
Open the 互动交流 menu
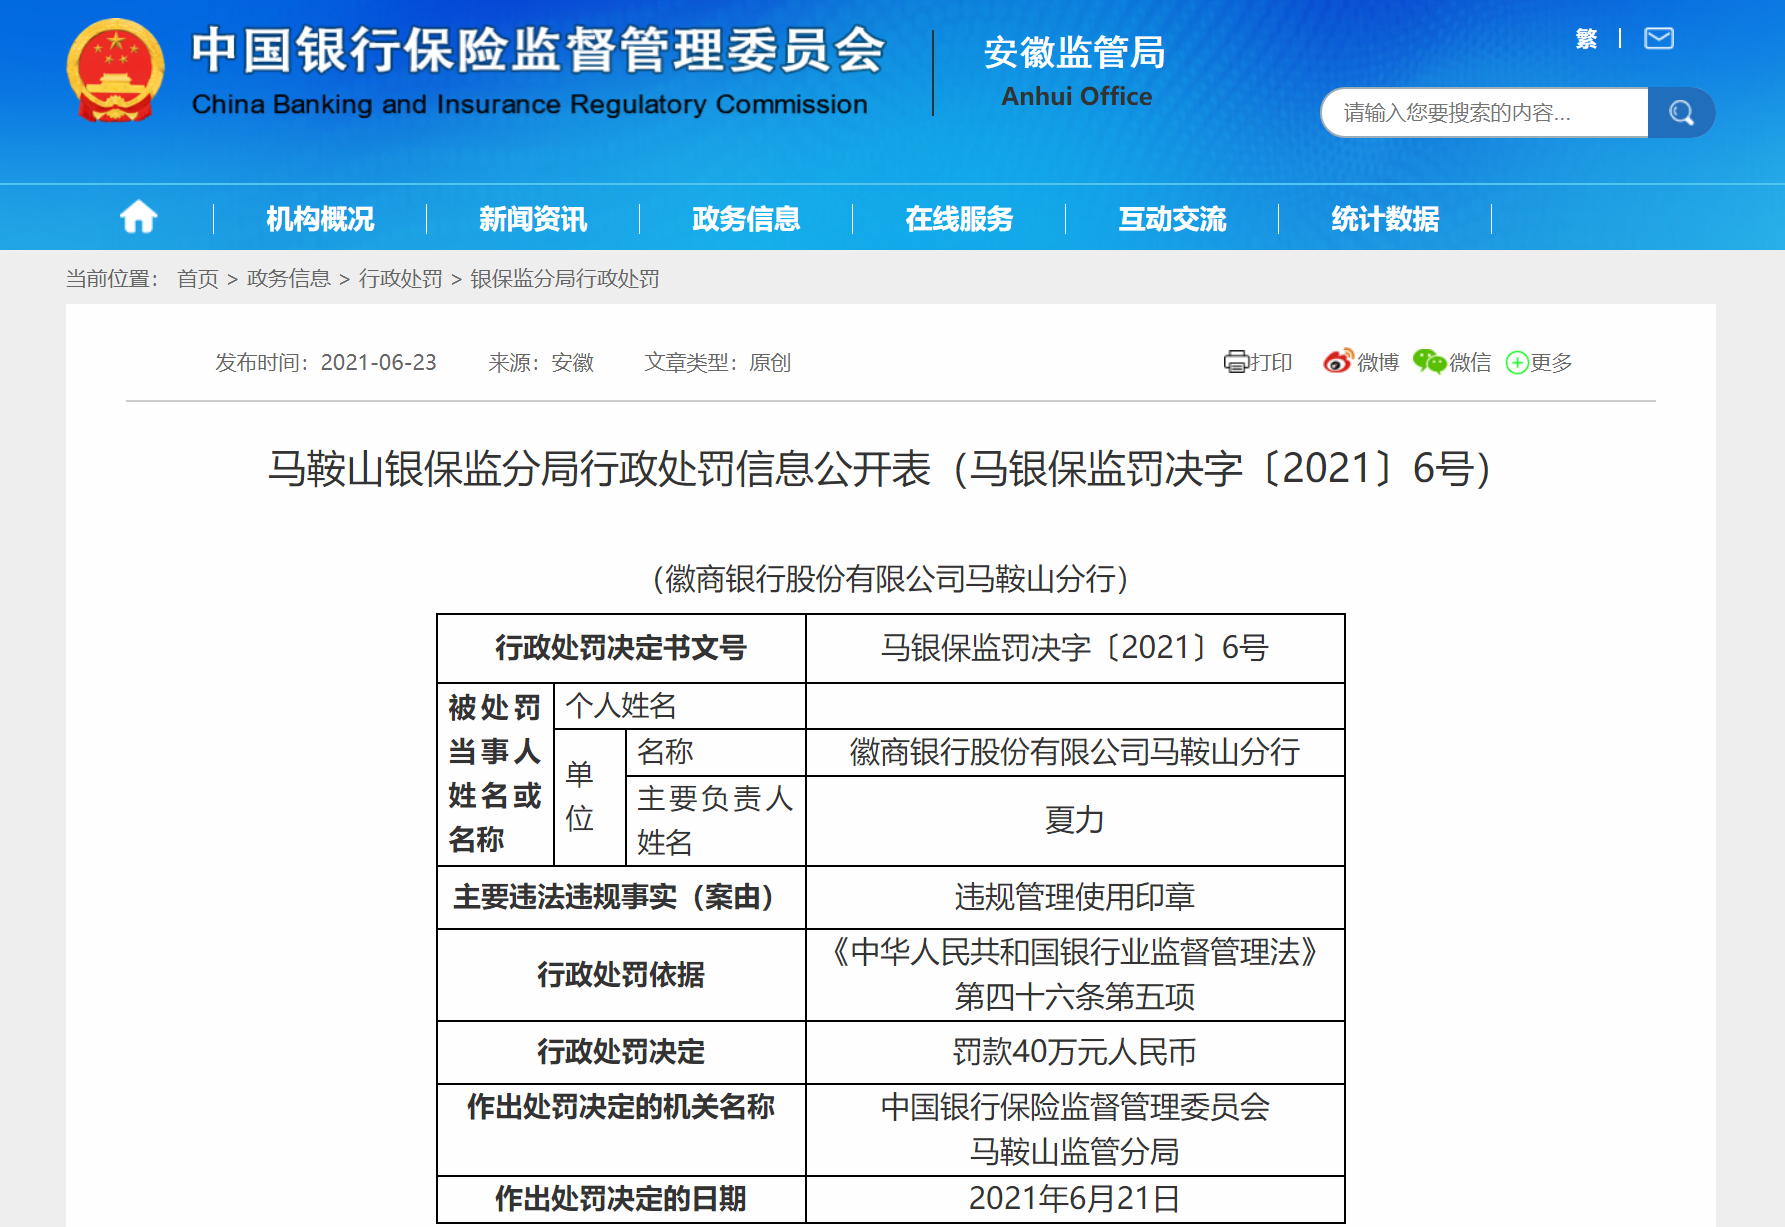(1172, 218)
